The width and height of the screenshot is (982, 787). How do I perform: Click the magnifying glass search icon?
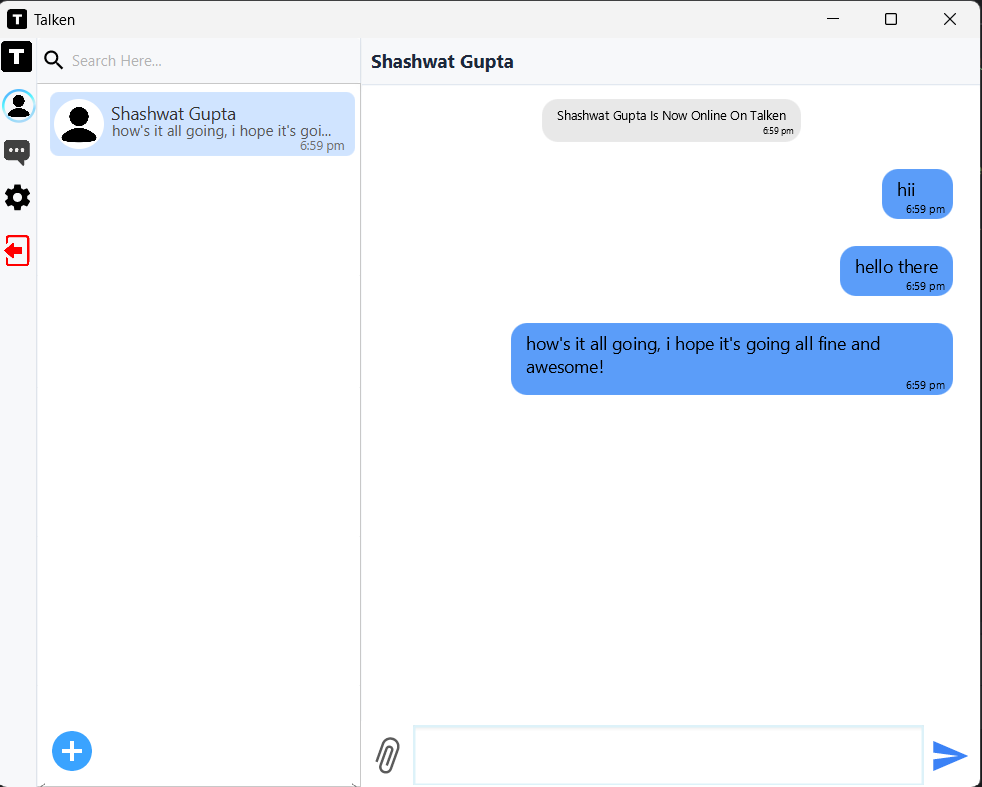pyautogui.click(x=54, y=61)
